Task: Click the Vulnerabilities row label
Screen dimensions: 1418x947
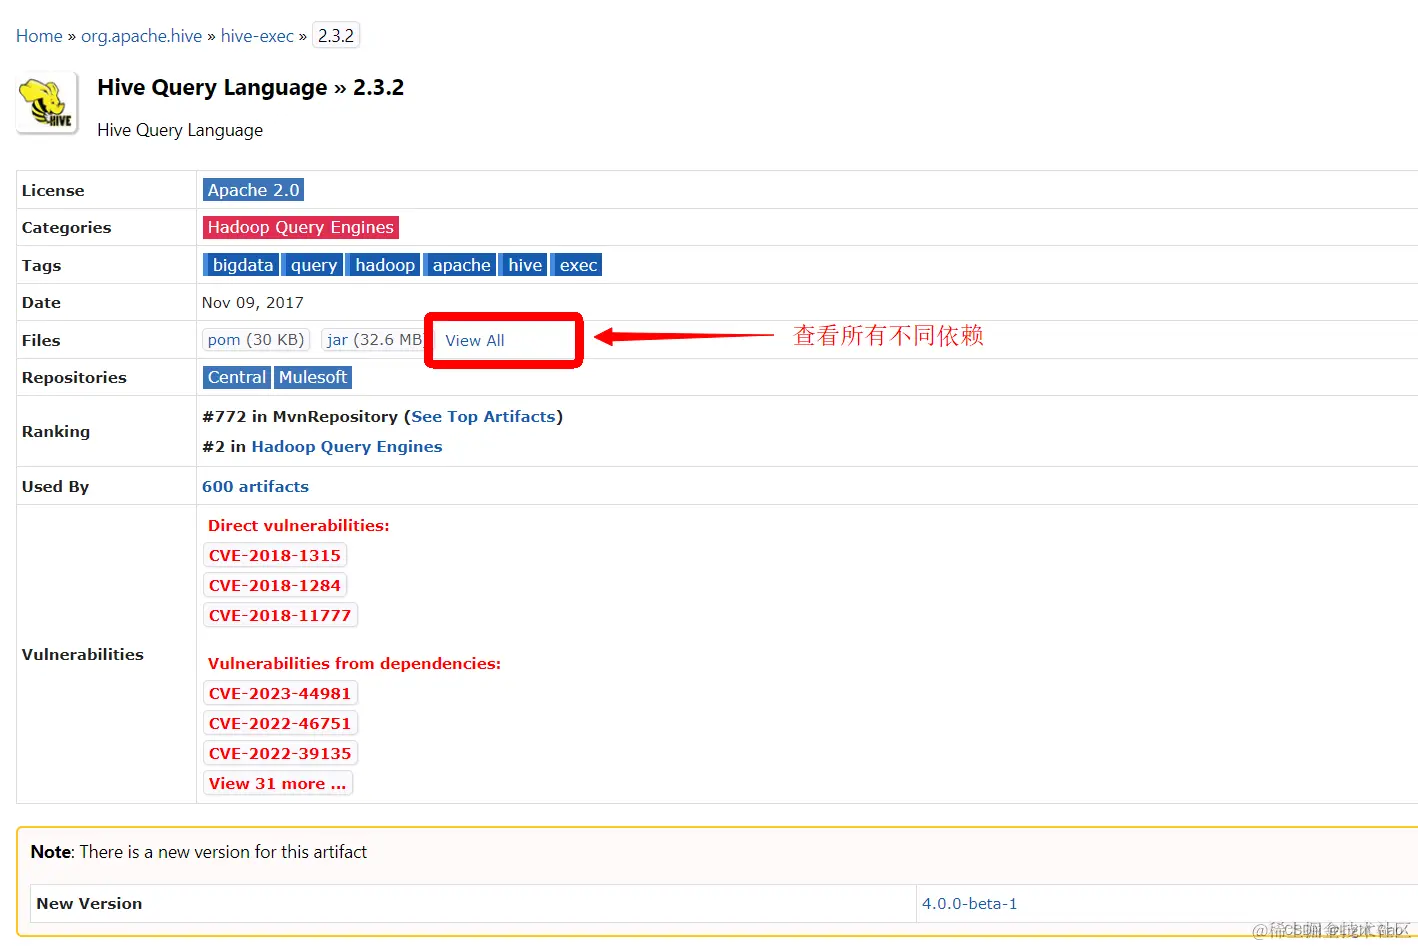Action: point(83,654)
